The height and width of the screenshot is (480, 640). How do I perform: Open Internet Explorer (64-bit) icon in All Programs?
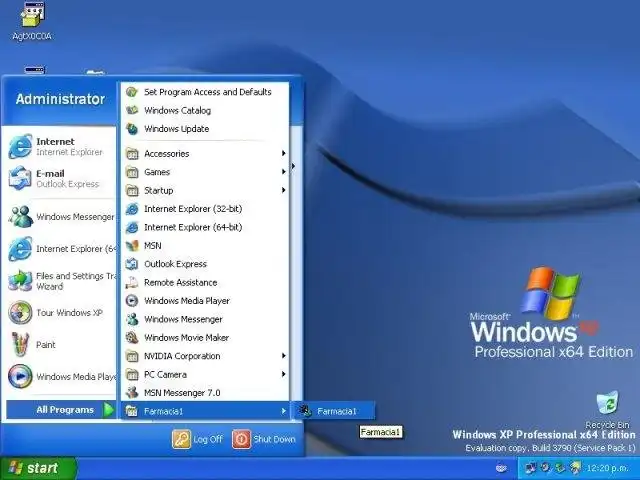132,227
